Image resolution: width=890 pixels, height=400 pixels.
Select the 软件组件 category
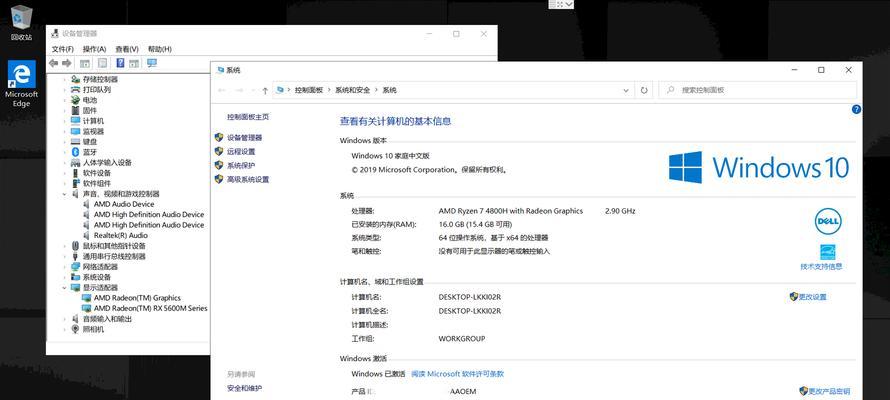pyautogui.click(x=97, y=183)
